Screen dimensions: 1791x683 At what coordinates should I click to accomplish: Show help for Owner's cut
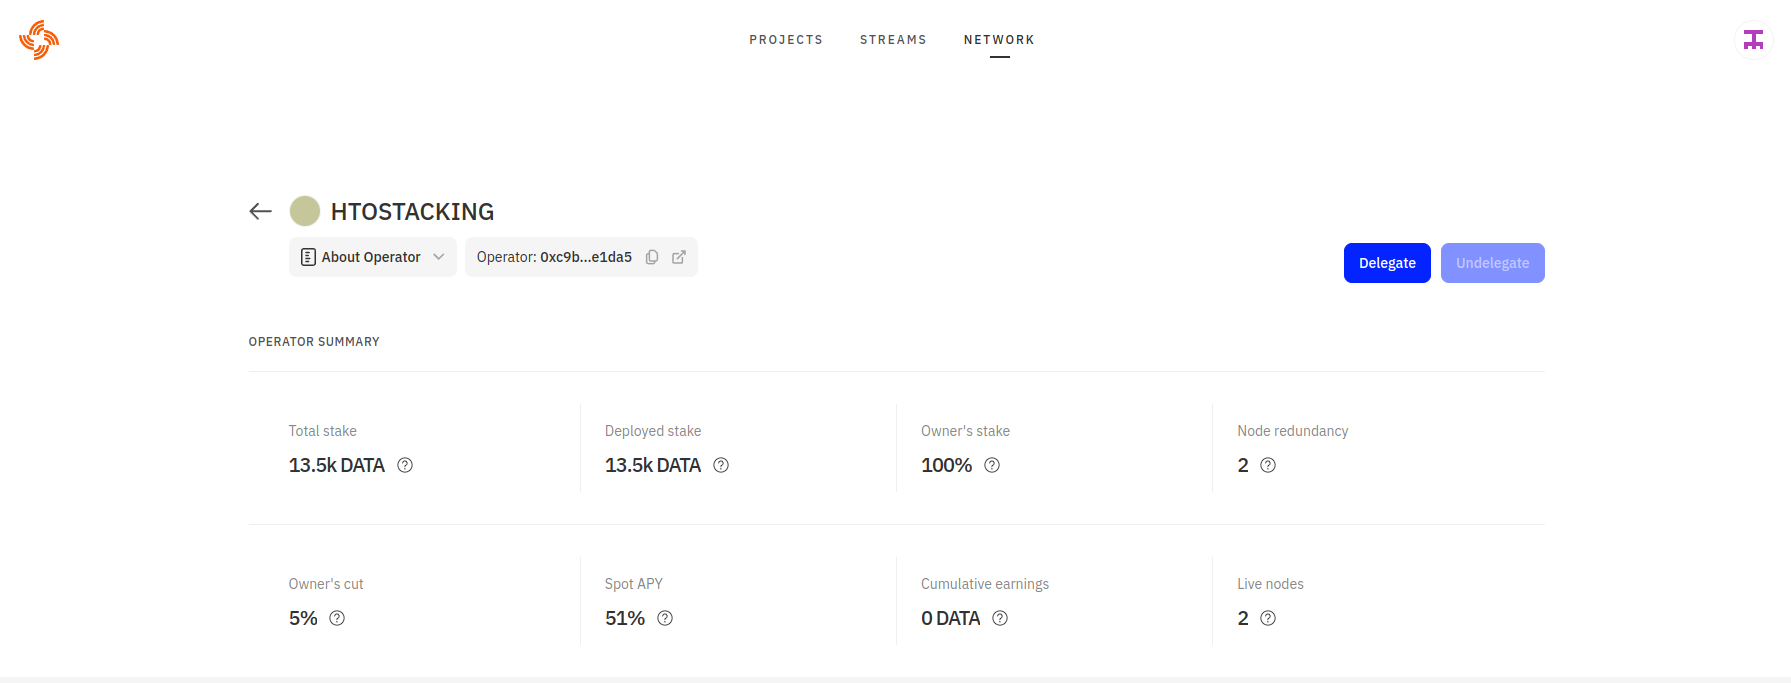337,618
